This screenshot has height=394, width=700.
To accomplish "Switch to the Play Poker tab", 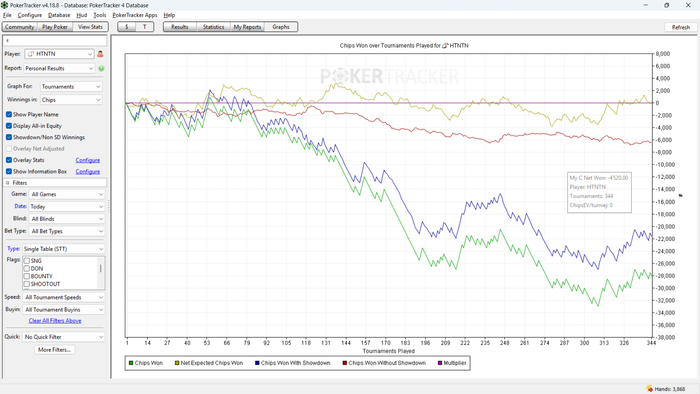I will tap(55, 27).
